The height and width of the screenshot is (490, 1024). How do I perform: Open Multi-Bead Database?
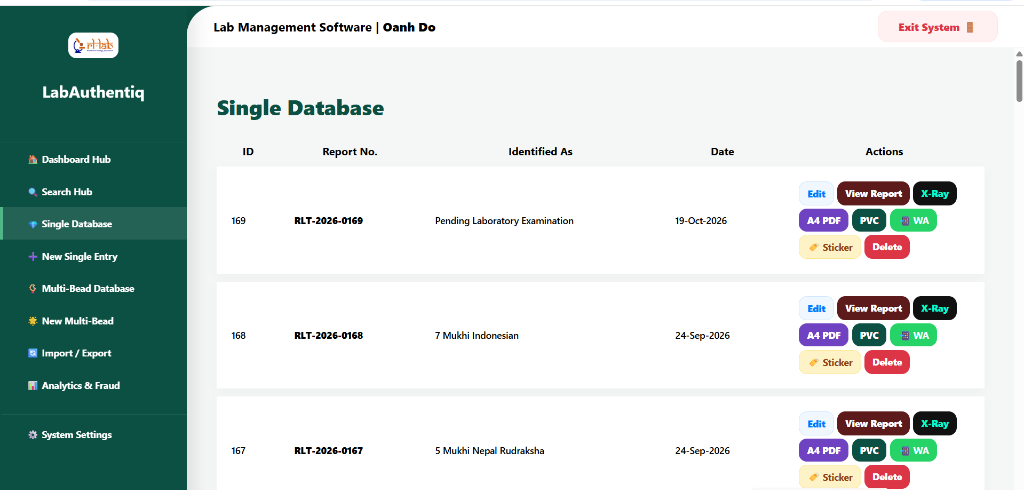pos(93,288)
